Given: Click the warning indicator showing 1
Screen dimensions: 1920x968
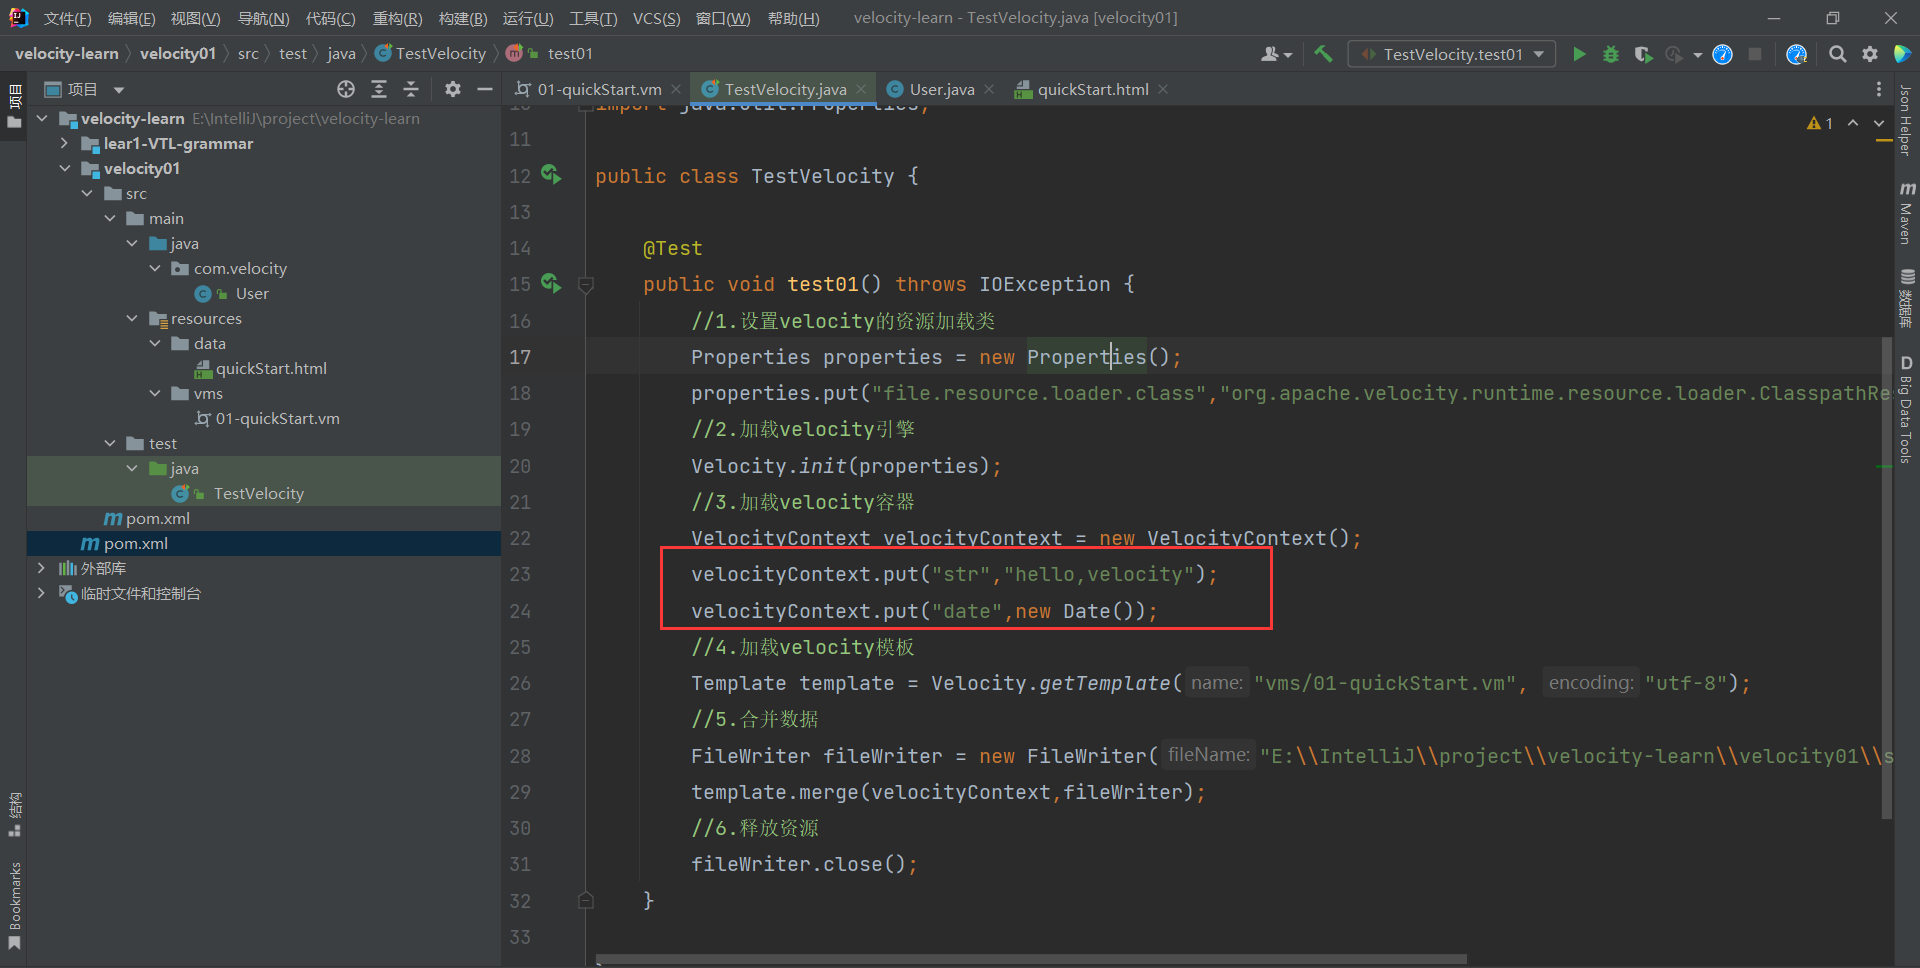Looking at the screenshot, I should (x=1820, y=123).
